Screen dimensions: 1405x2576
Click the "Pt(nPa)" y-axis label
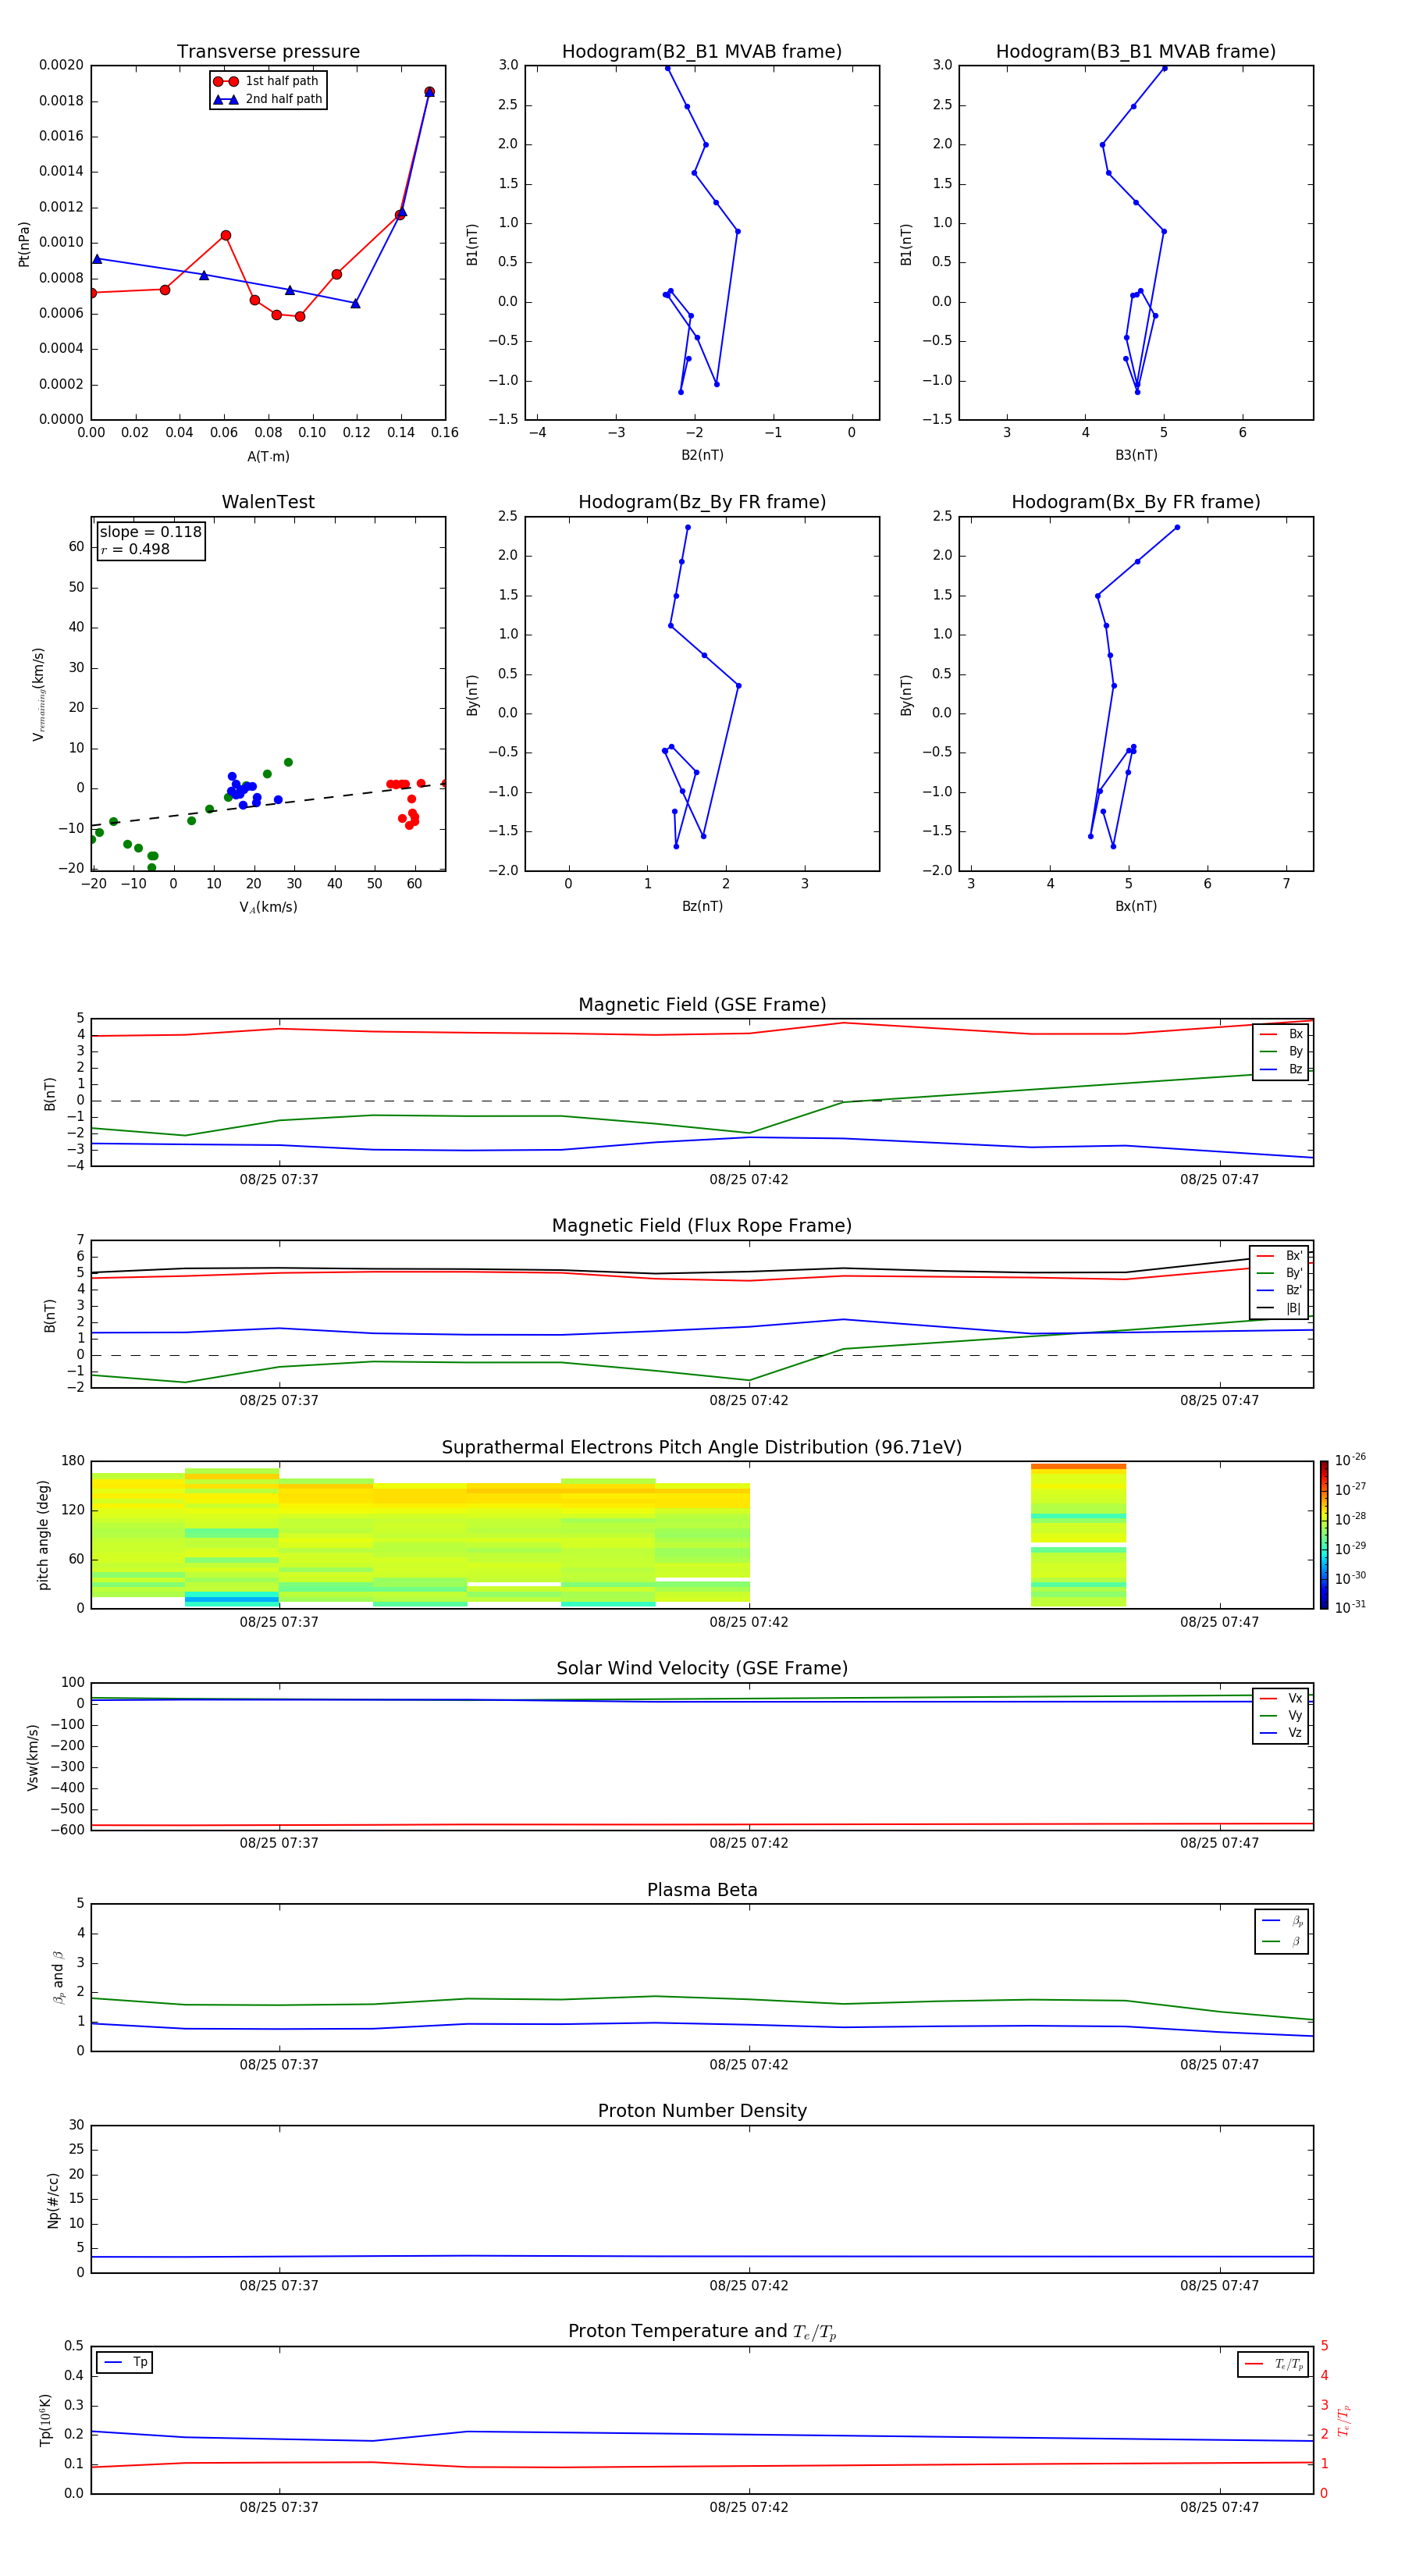[x=24, y=243]
